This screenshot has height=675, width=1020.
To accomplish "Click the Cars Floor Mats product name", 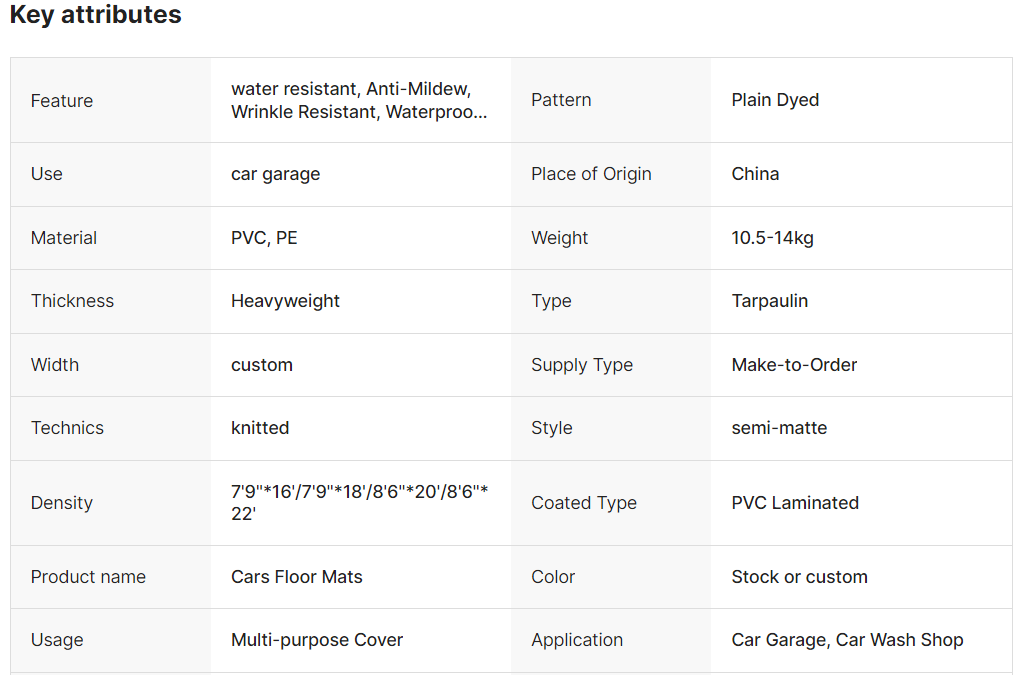I will [296, 577].
